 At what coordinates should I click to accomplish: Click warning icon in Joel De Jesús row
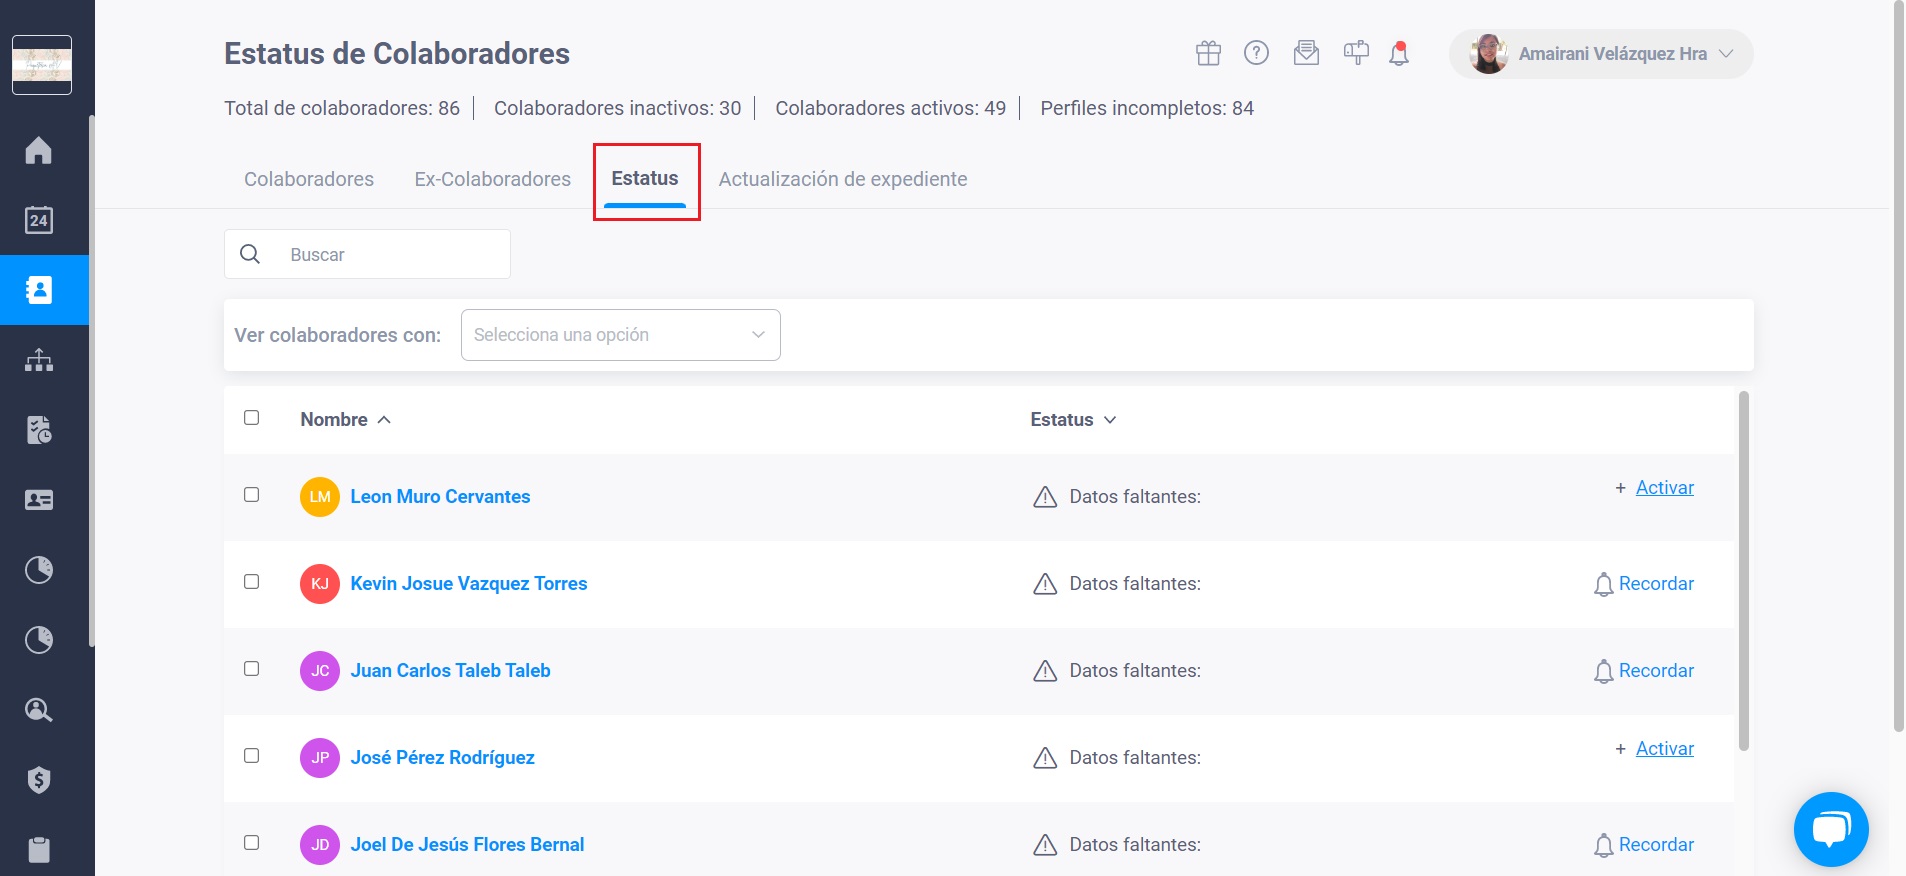tap(1045, 845)
